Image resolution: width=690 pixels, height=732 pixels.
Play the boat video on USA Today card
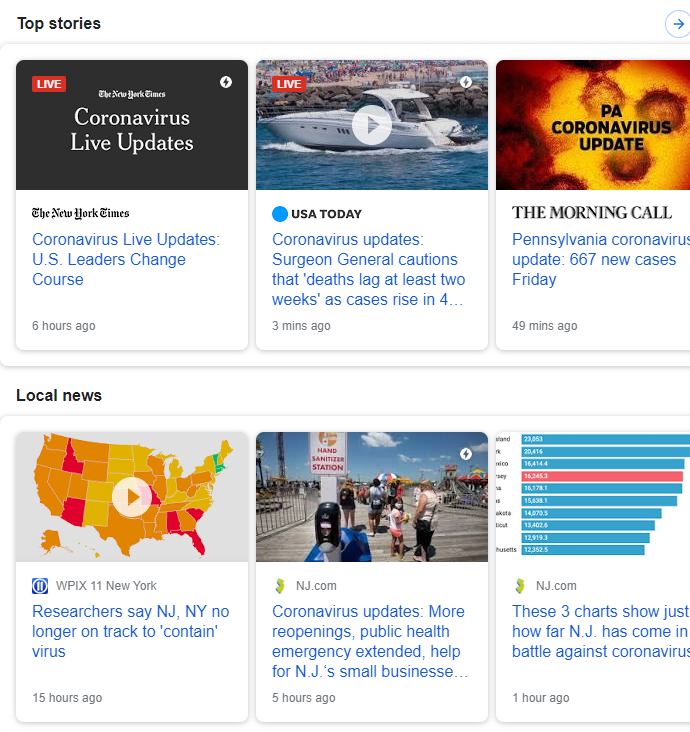(372, 125)
